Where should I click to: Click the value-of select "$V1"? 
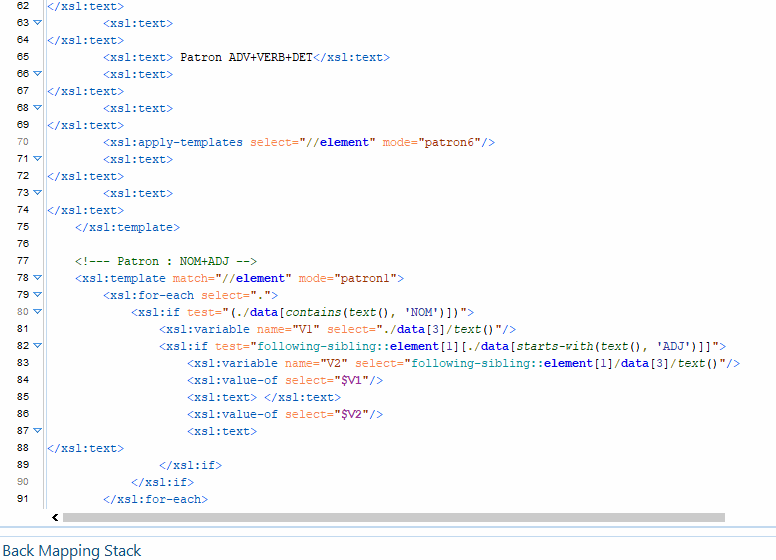click(x=351, y=380)
